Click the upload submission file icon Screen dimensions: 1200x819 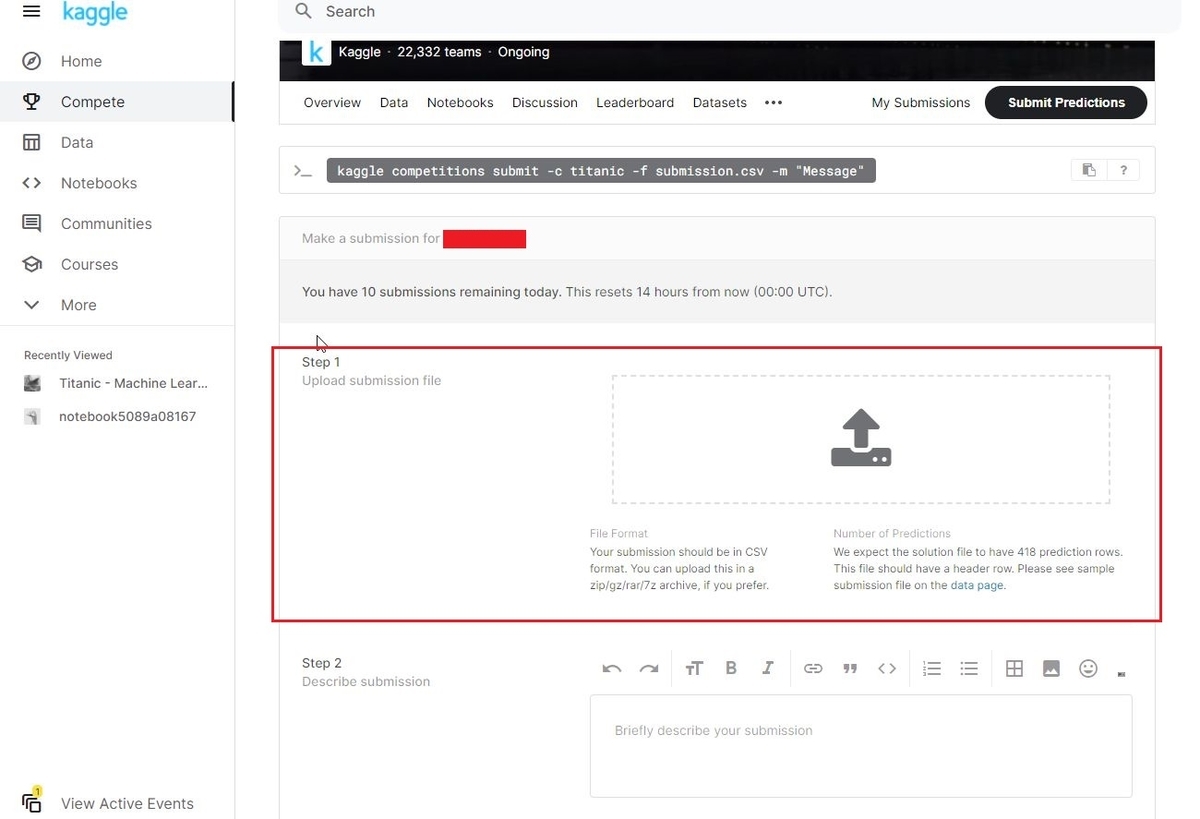point(861,438)
